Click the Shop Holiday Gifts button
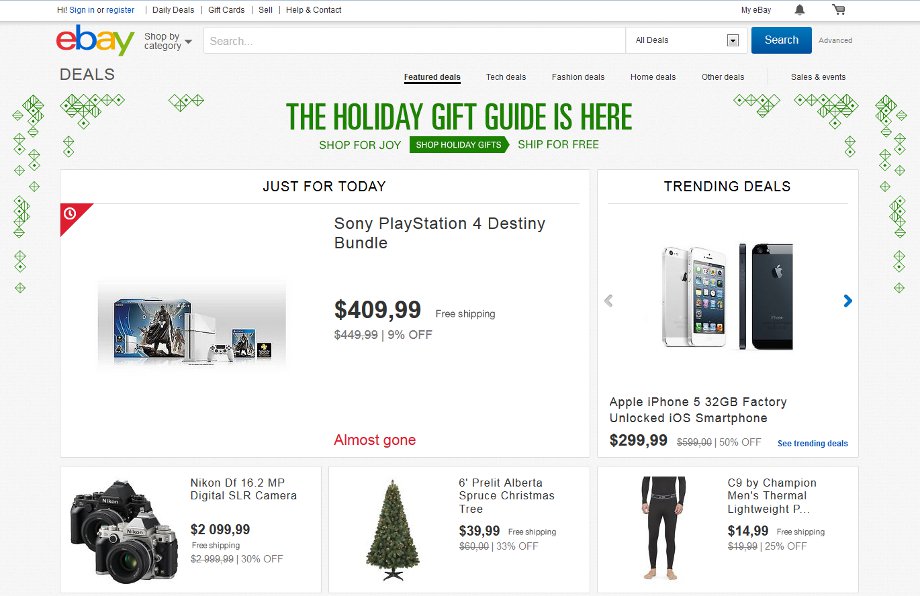The image size is (920, 596). (459, 144)
